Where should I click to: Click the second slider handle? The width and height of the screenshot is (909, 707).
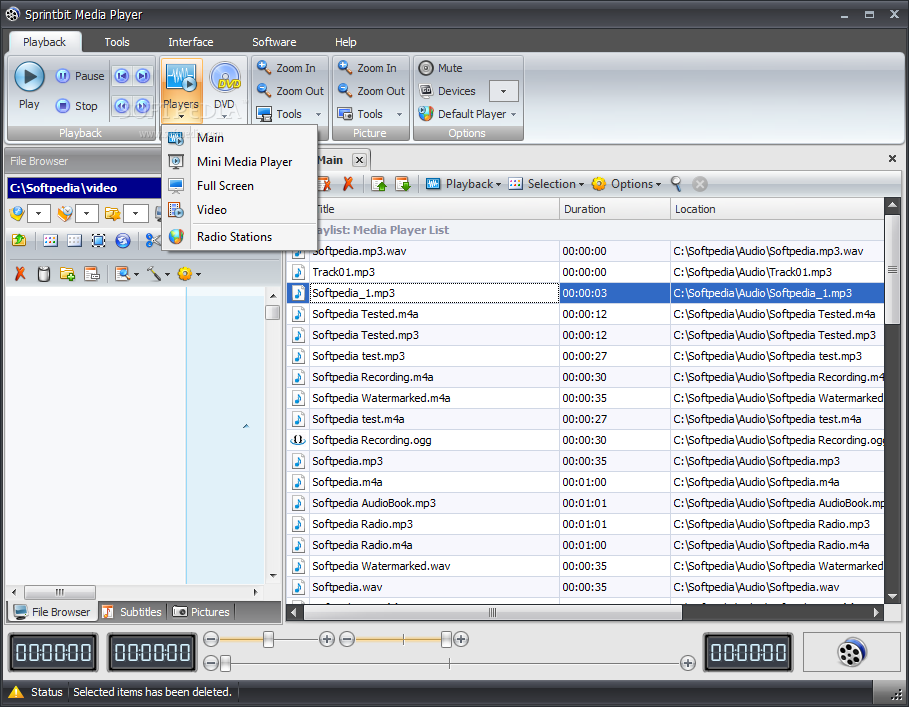point(446,640)
